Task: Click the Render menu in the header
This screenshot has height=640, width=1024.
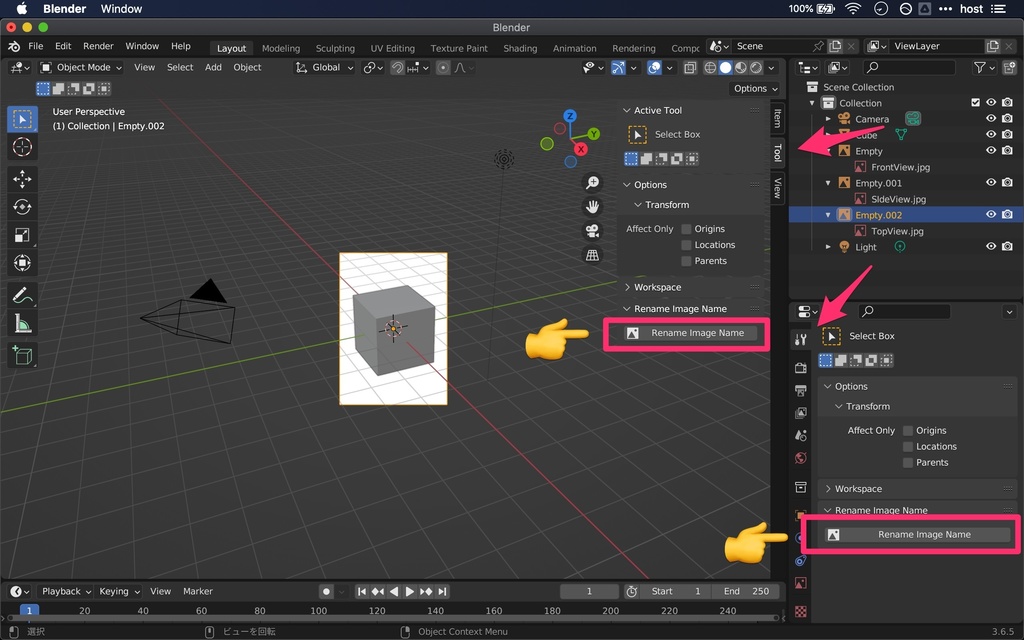Action: 98,46
